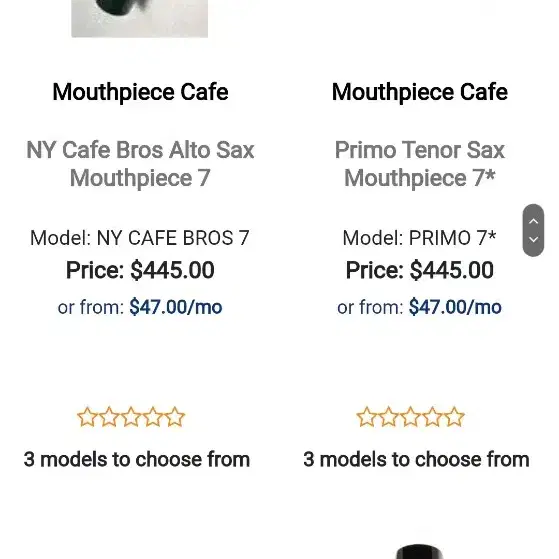Click the bottom-right black mouthpiece thumbnail
The image size is (559, 559).
tap(419, 552)
